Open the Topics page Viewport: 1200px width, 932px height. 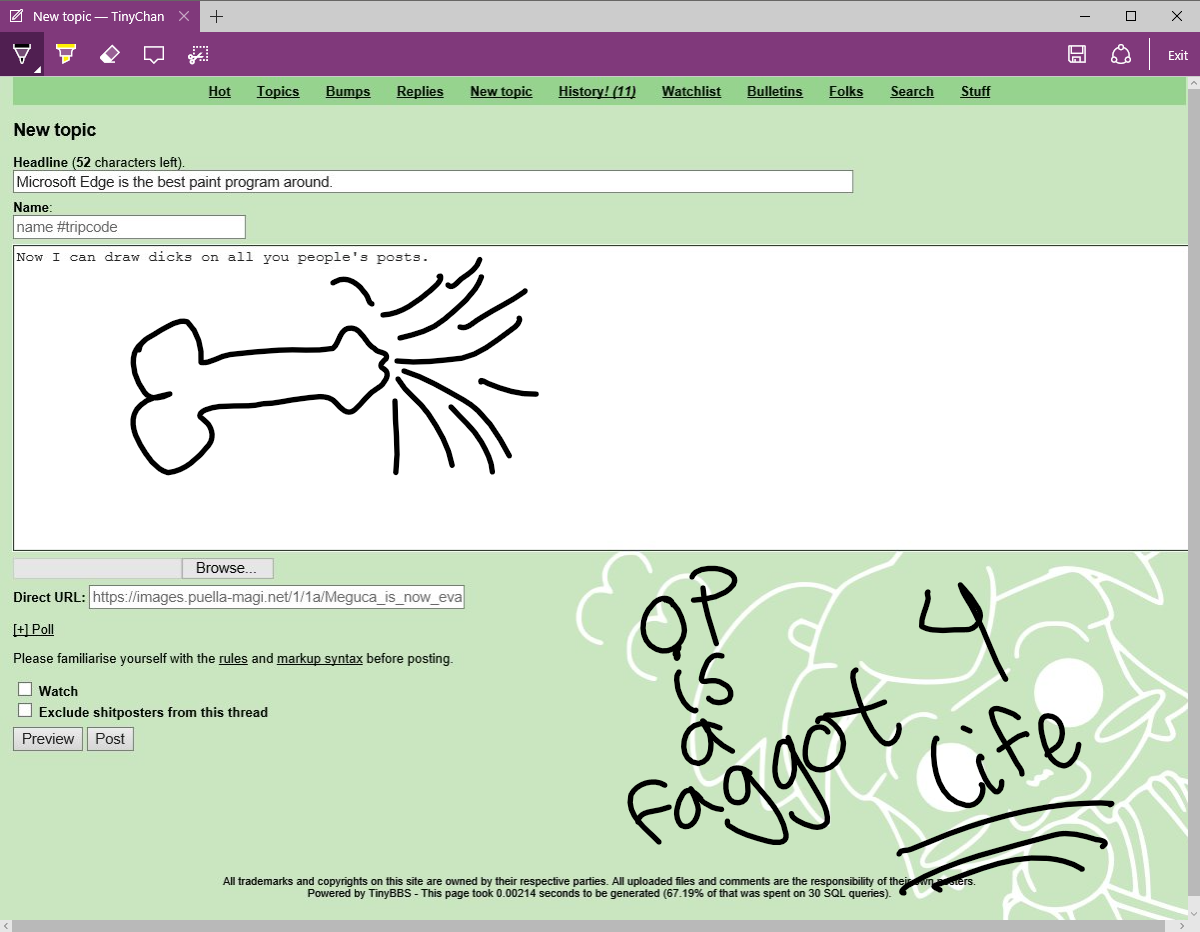coord(278,91)
